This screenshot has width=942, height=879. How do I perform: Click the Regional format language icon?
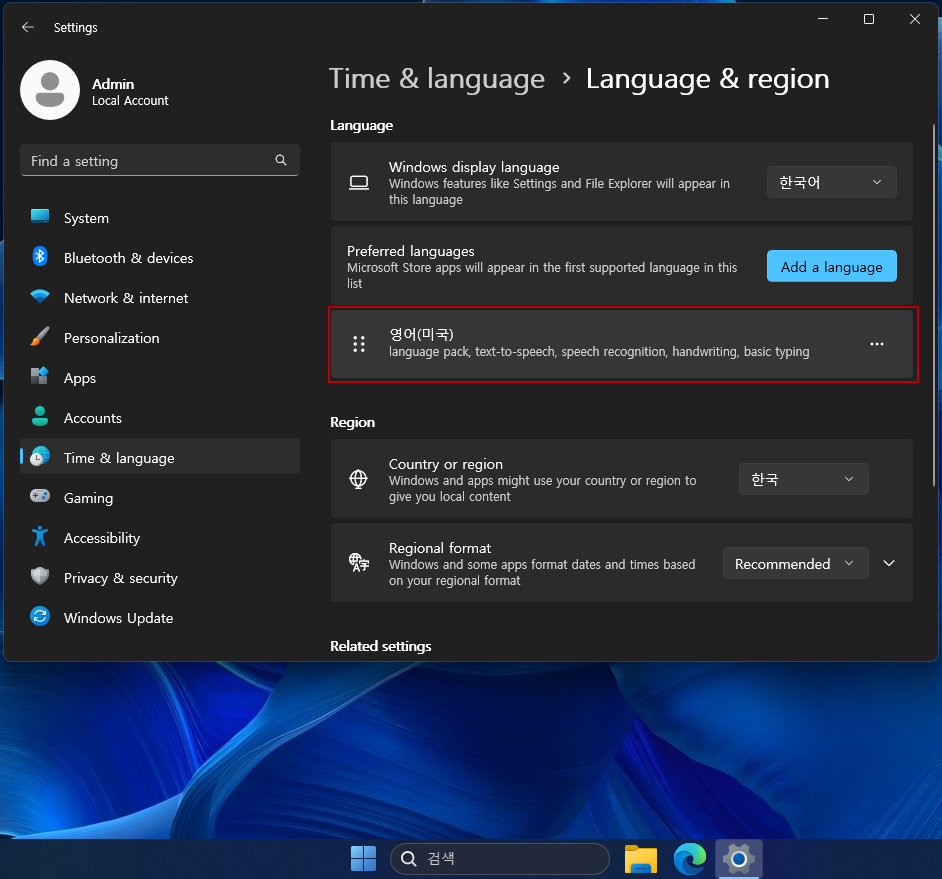pyautogui.click(x=359, y=563)
